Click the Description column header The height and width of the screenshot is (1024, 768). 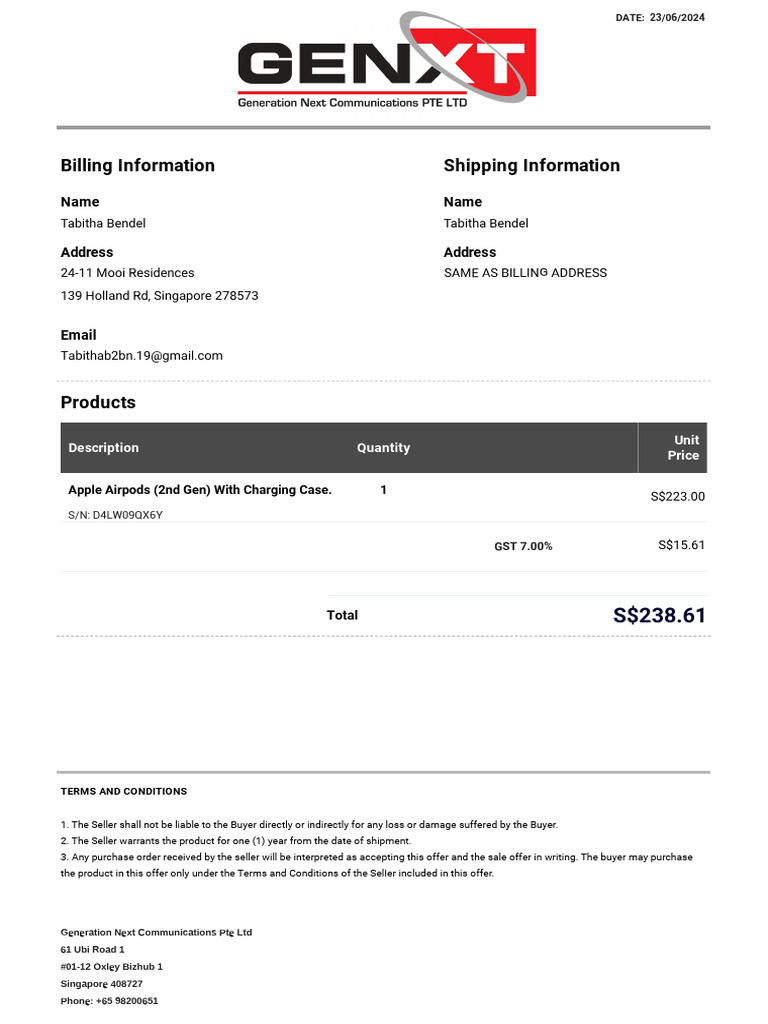[104, 448]
